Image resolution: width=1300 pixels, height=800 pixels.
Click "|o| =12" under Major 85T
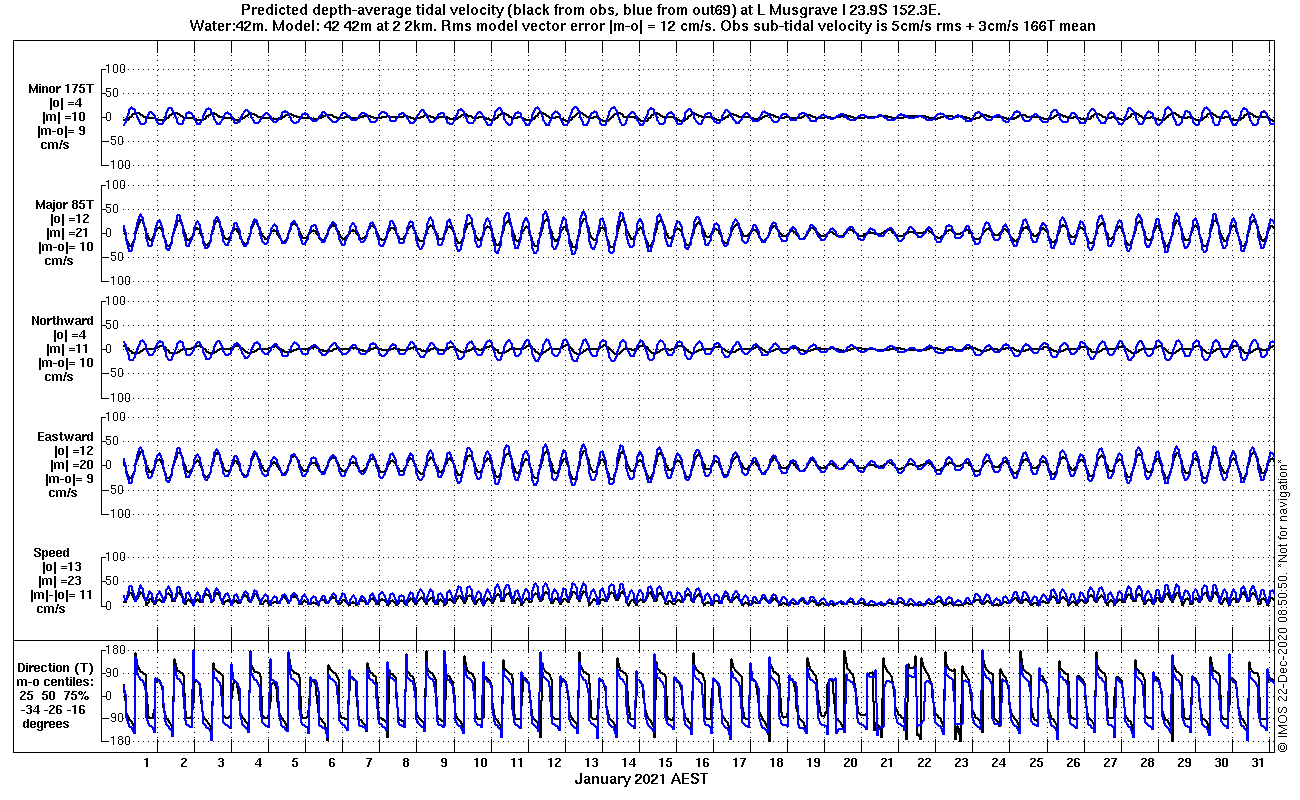coord(69,219)
